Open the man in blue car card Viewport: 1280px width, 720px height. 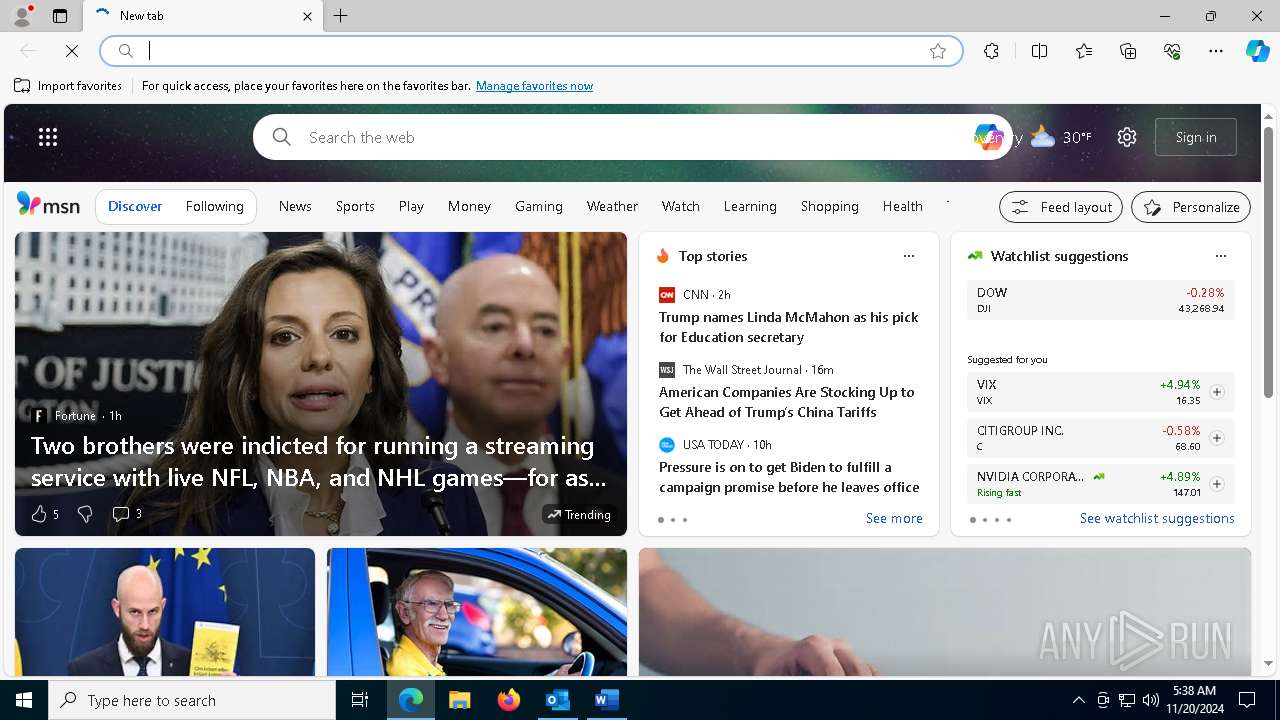[477, 612]
